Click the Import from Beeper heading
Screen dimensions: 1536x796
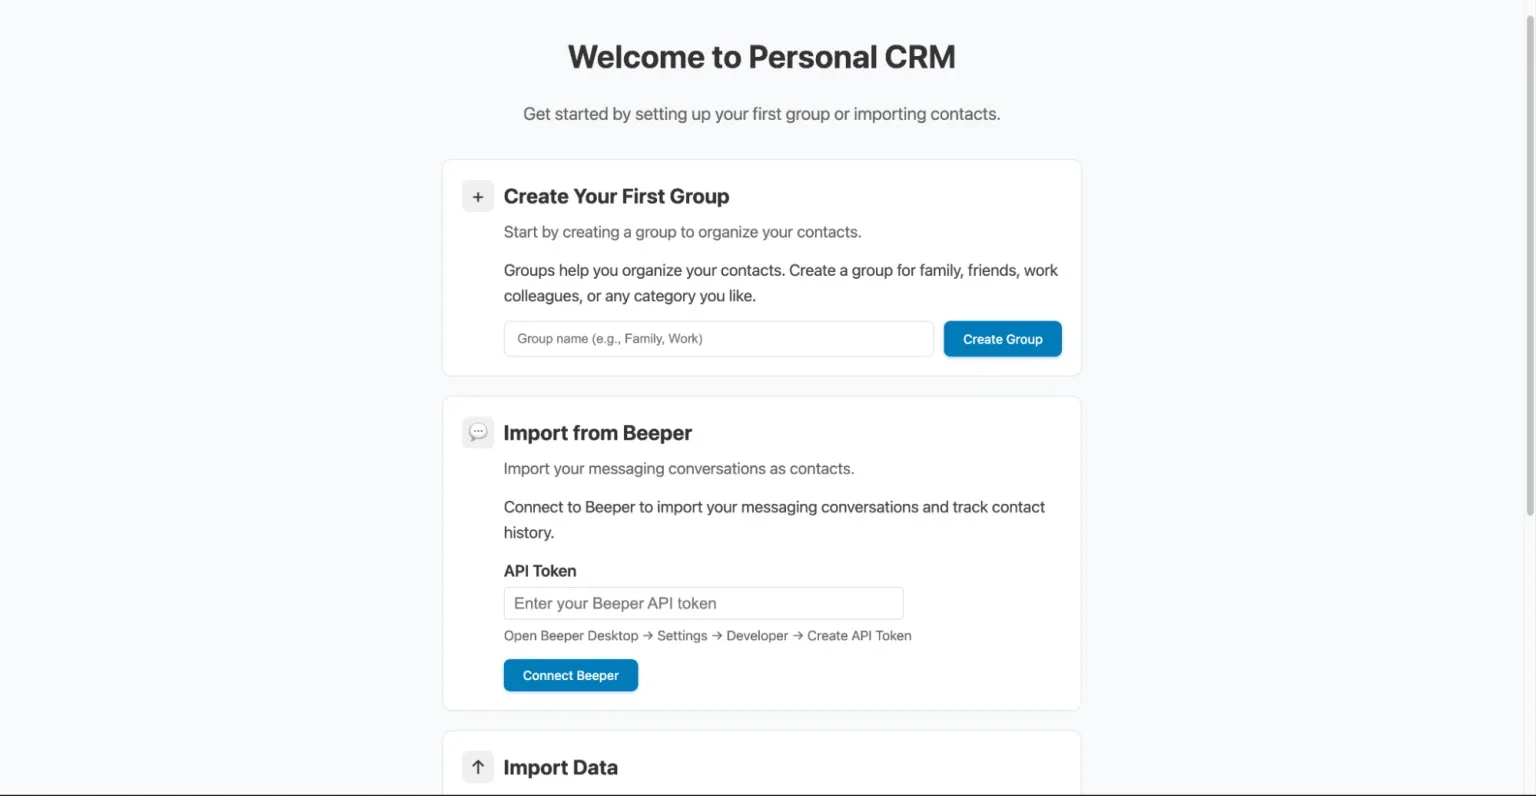[x=597, y=433]
